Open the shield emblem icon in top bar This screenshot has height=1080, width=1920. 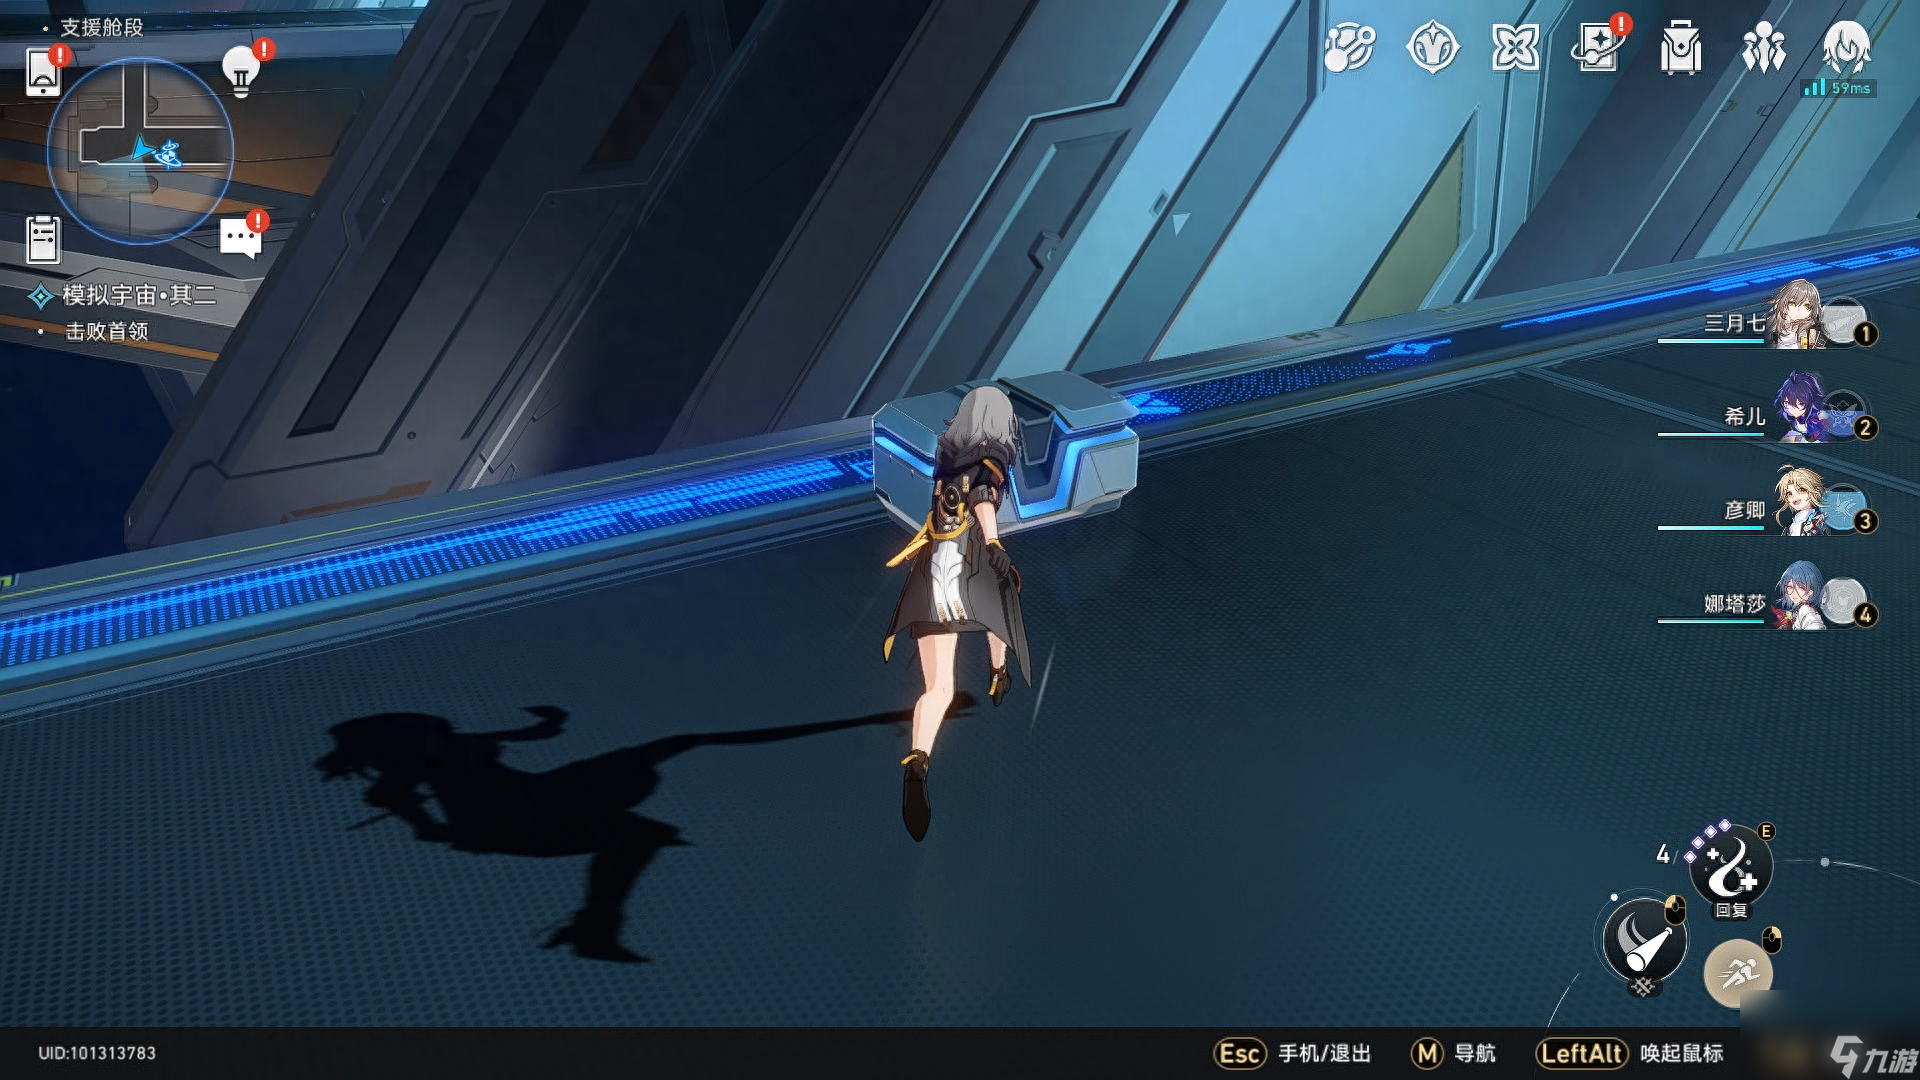click(x=1433, y=47)
